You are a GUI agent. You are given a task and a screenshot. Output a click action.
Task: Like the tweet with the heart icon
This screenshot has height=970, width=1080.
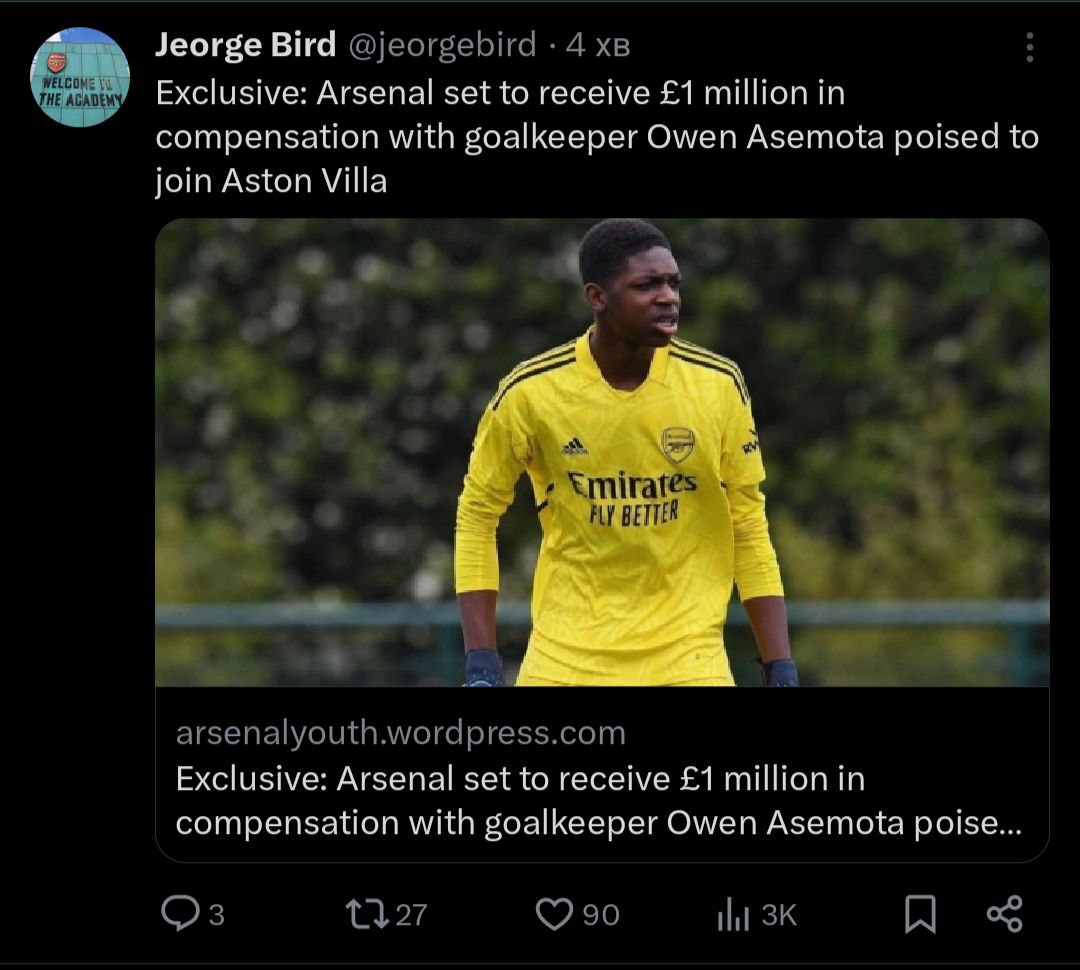pos(553,913)
